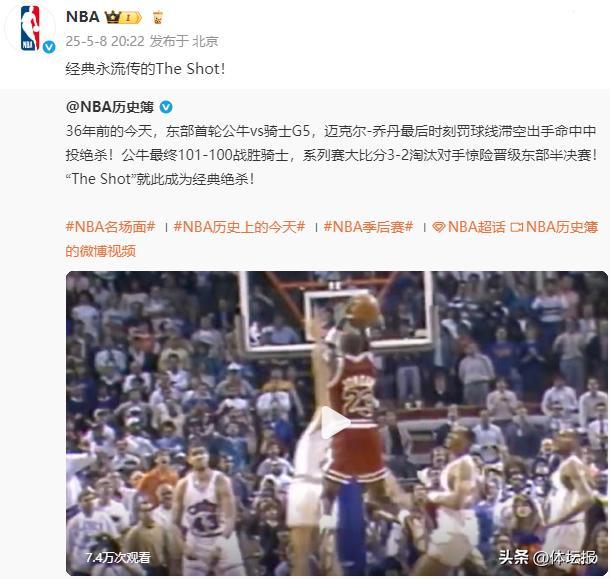Open the #NBA季后赛# hashtag
The width and height of the screenshot is (610, 579).
coord(368,227)
